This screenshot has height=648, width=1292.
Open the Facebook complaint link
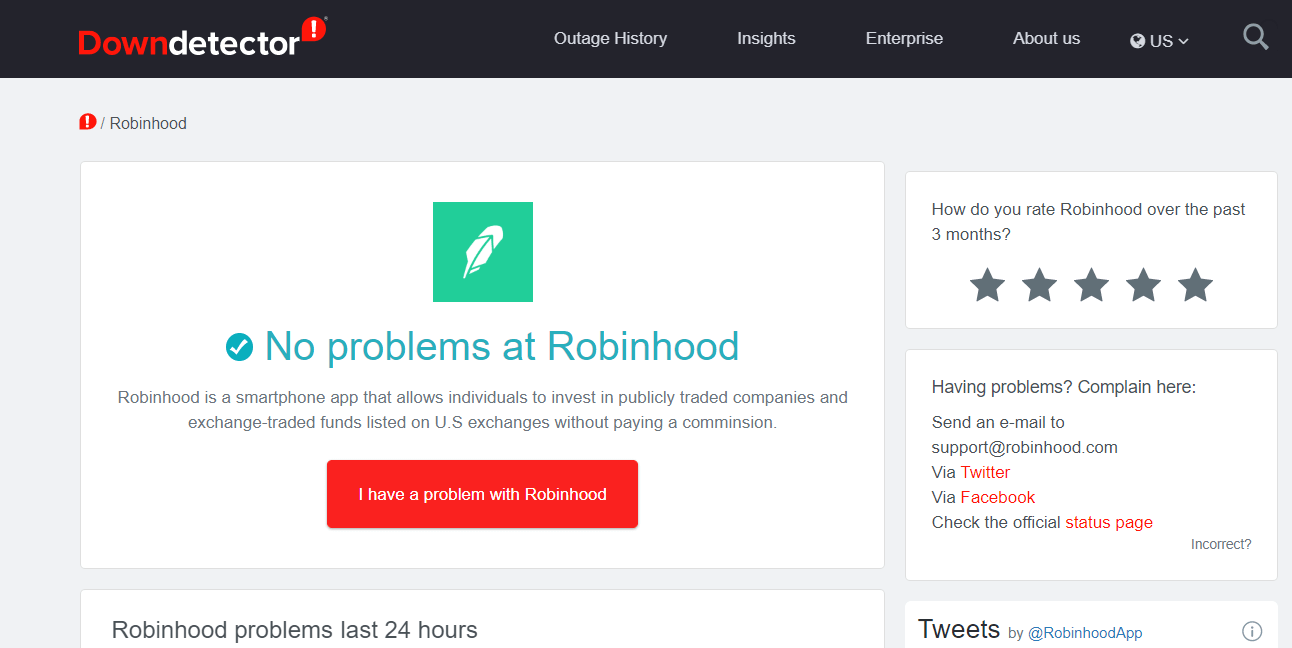(x=997, y=497)
